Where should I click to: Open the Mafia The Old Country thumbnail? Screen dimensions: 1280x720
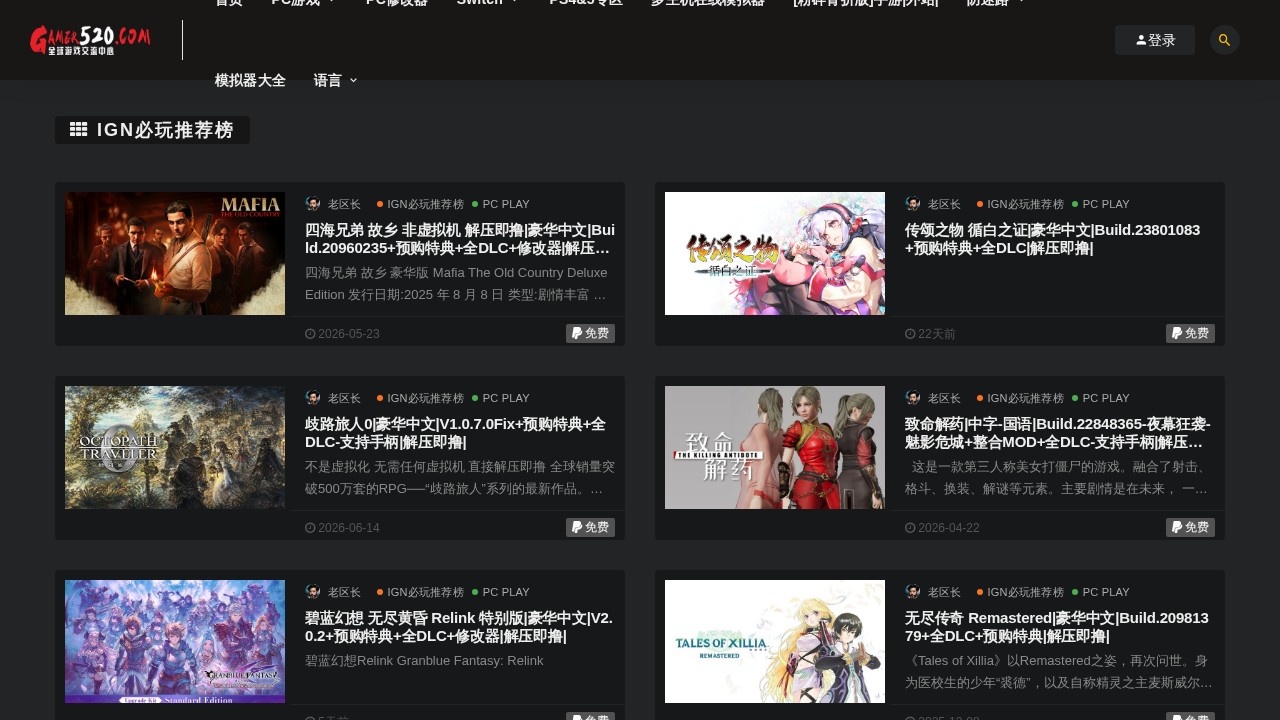click(x=175, y=253)
